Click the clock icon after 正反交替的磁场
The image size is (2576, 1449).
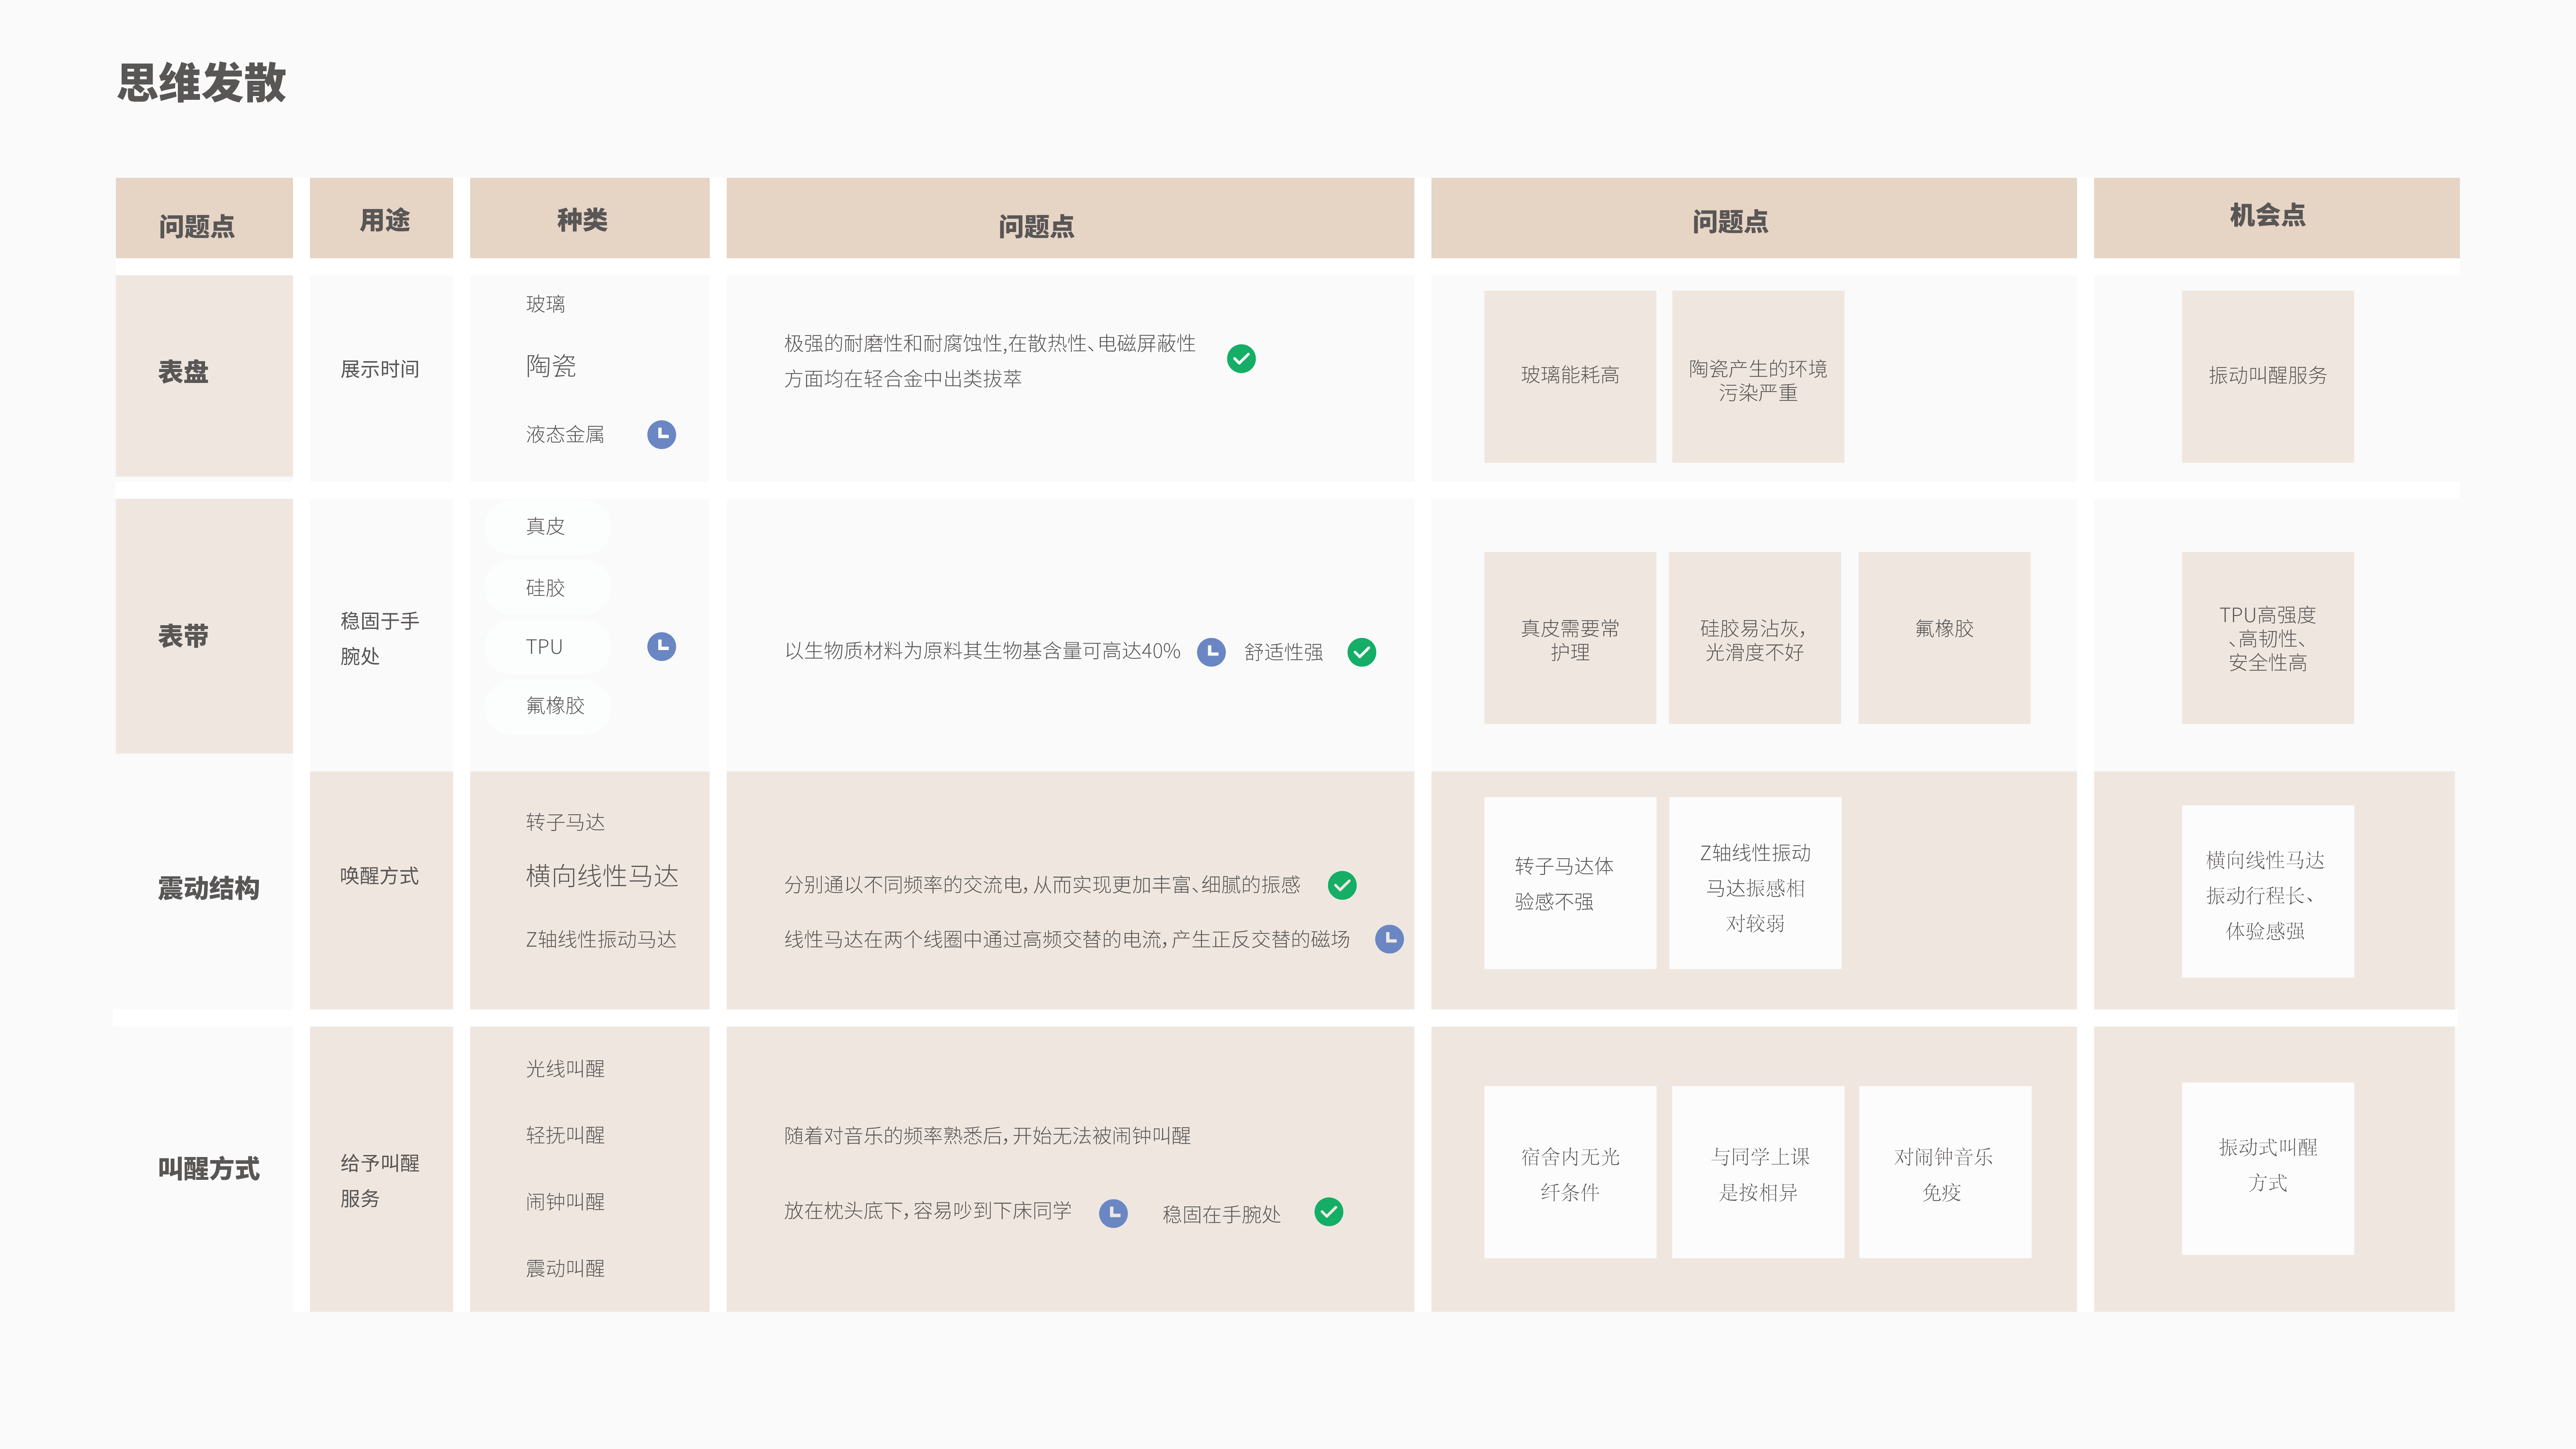(x=1390, y=939)
